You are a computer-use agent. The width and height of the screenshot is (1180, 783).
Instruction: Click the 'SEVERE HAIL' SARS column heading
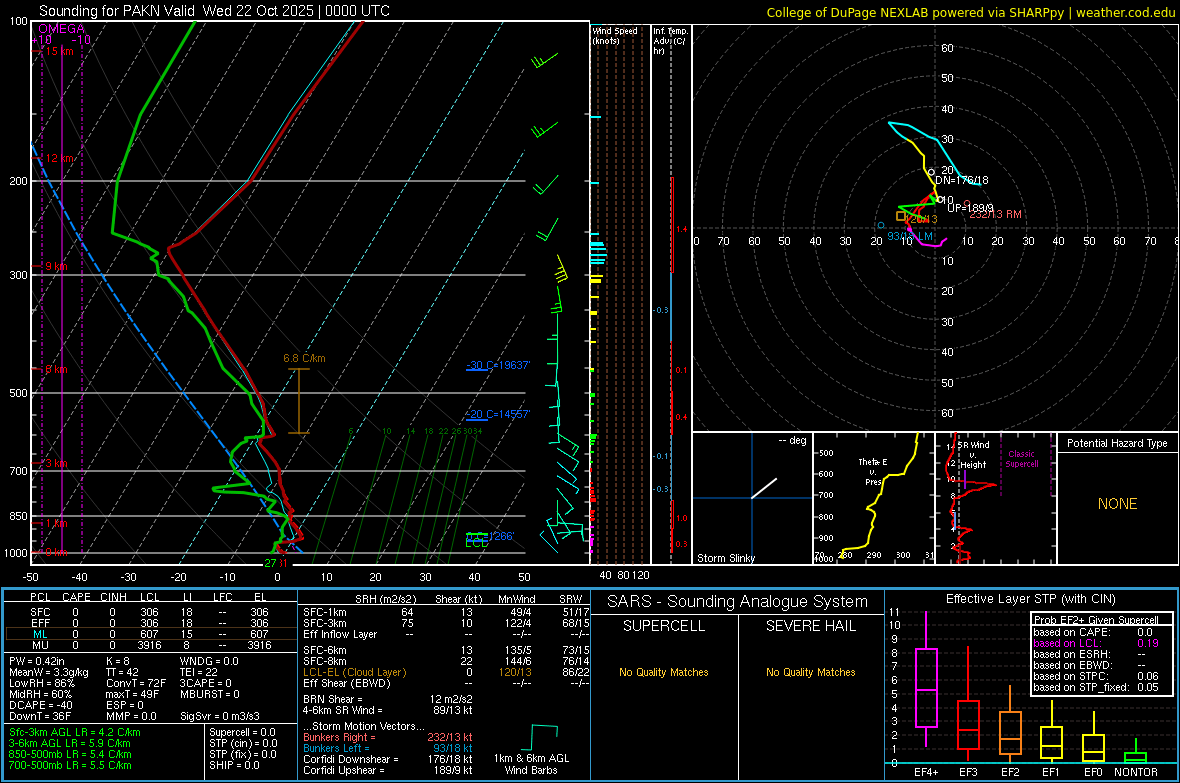click(810, 626)
